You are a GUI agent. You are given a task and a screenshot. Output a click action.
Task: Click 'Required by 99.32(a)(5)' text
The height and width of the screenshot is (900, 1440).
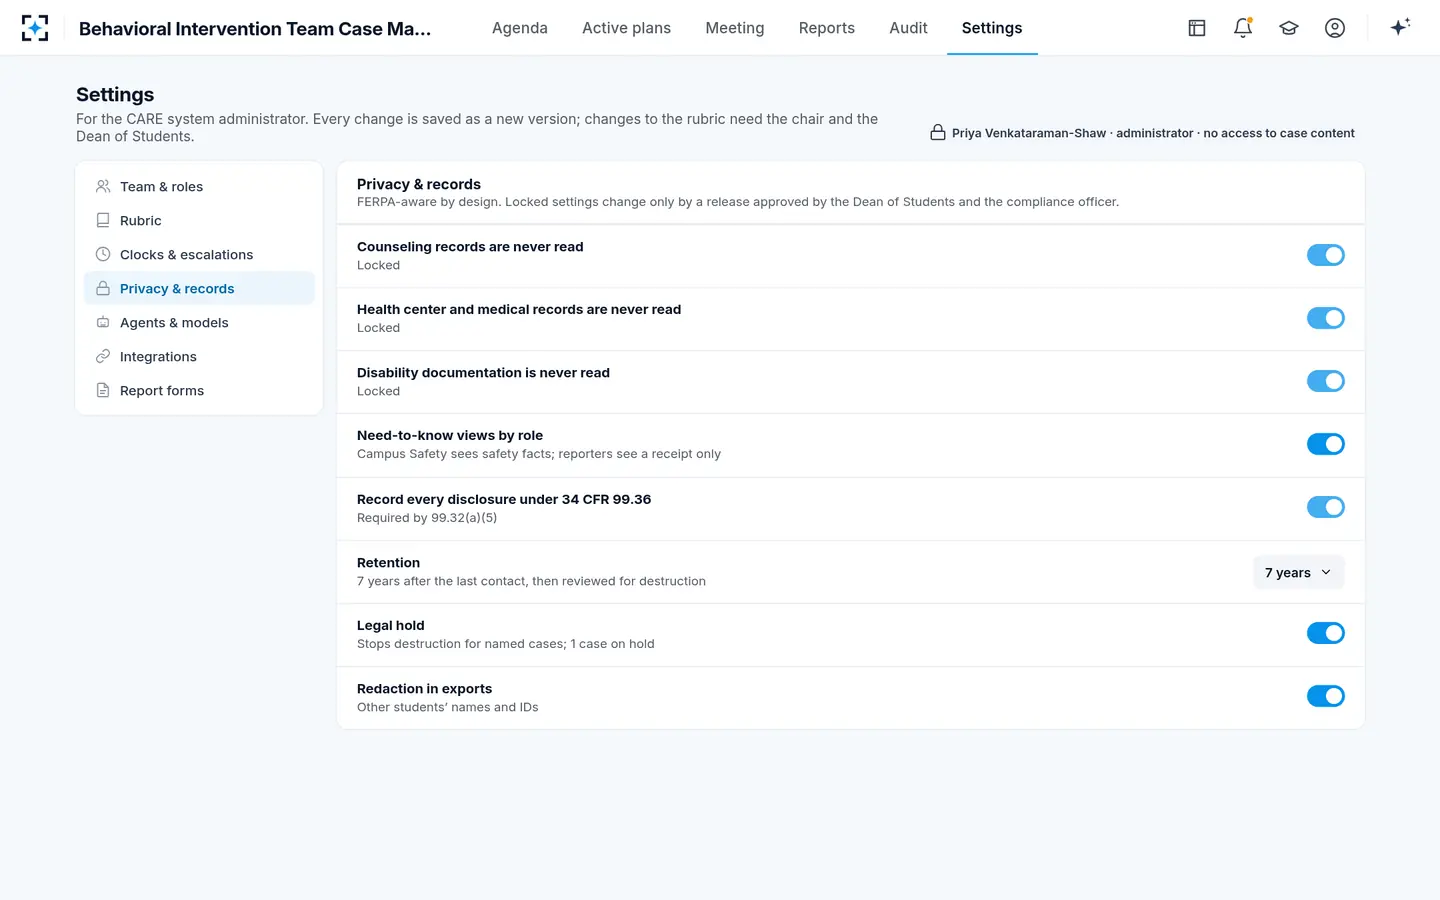tap(427, 518)
